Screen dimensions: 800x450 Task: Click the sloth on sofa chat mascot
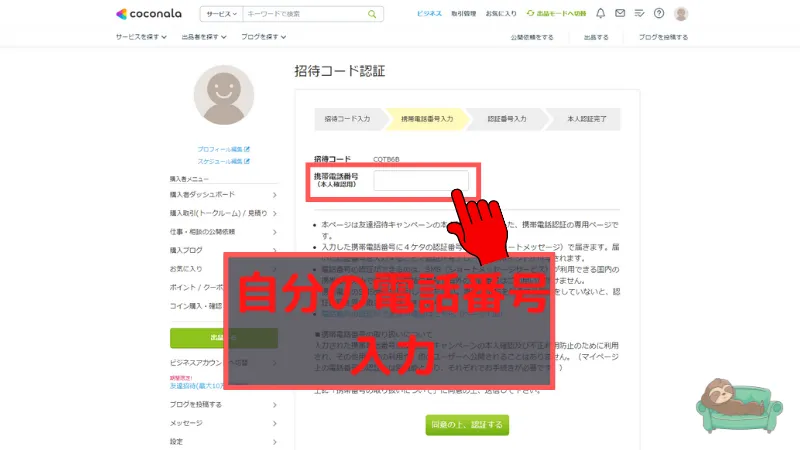click(x=739, y=406)
